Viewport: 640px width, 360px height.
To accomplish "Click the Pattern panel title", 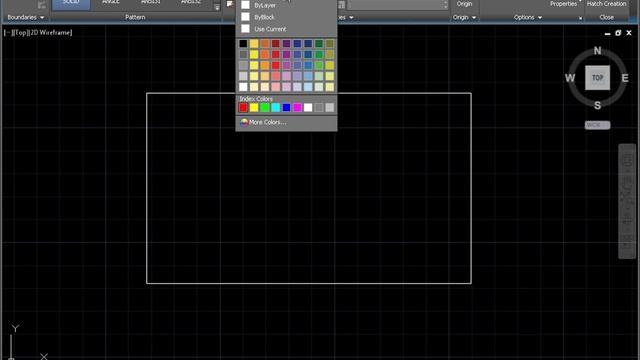I will 135,17.
